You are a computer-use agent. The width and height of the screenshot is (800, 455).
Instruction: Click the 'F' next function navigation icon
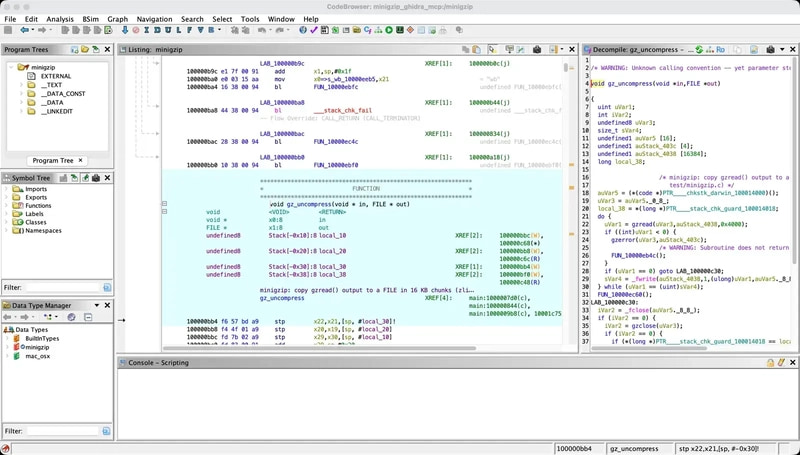pos(189,30)
